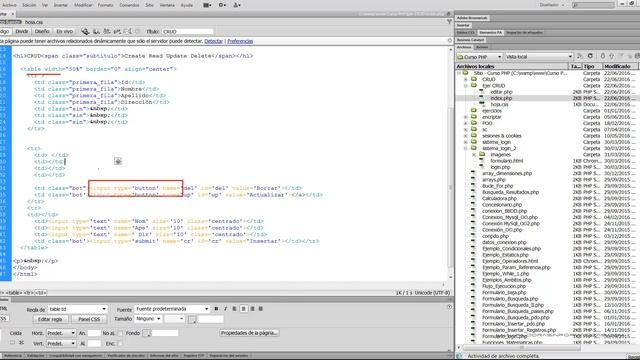This screenshot has height=360, width=640.
Task: Toggle italic in the Properties panel
Action: 225,309
